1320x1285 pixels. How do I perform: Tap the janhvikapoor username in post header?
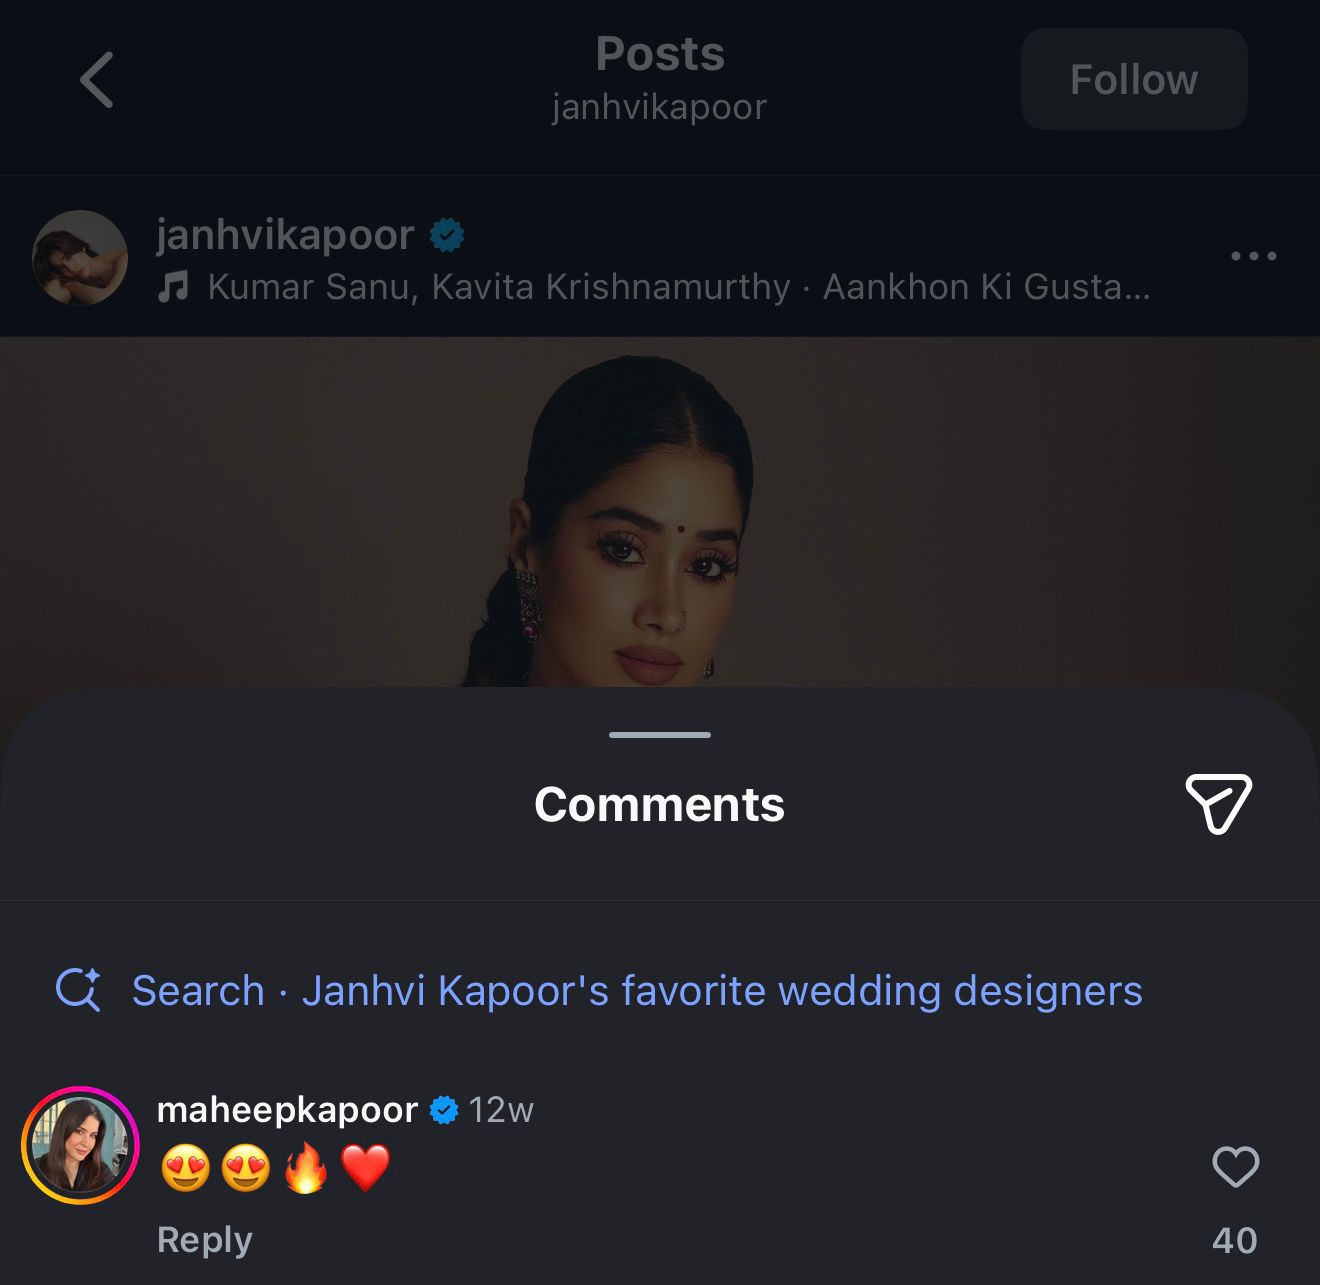coord(285,235)
